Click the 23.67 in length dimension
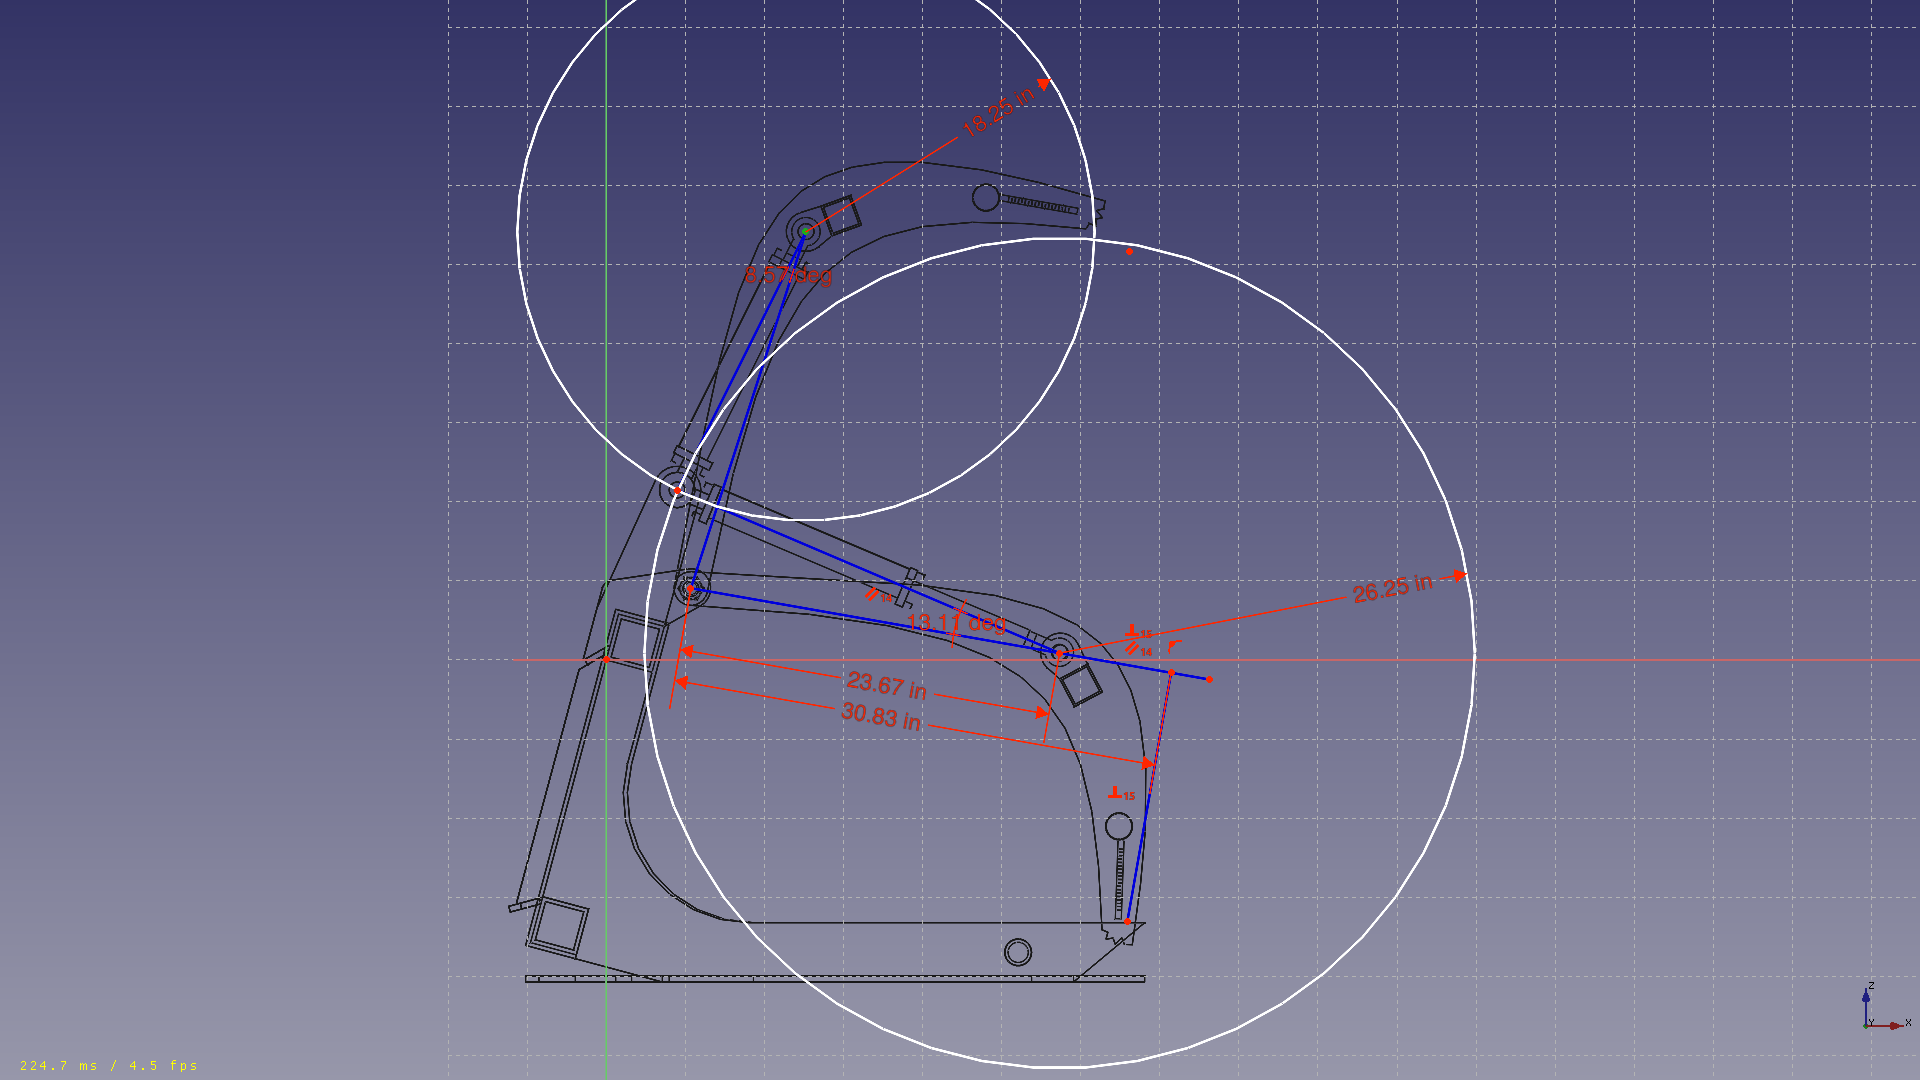This screenshot has height=1080, width=1920. 886,685
